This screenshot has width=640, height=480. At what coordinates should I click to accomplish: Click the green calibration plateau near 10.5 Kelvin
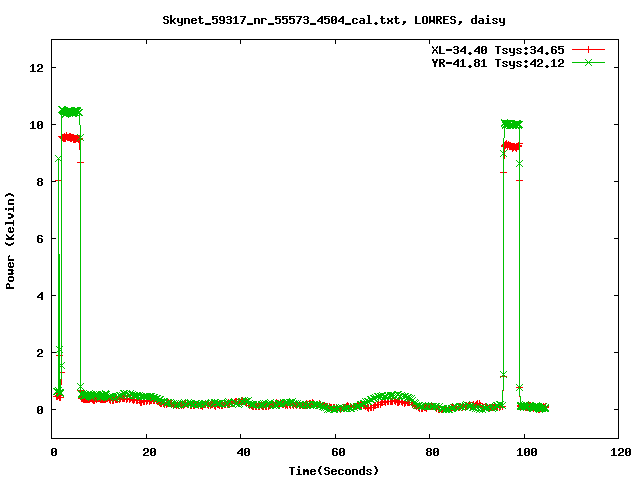pyautogui.click(x=70, y=112)
